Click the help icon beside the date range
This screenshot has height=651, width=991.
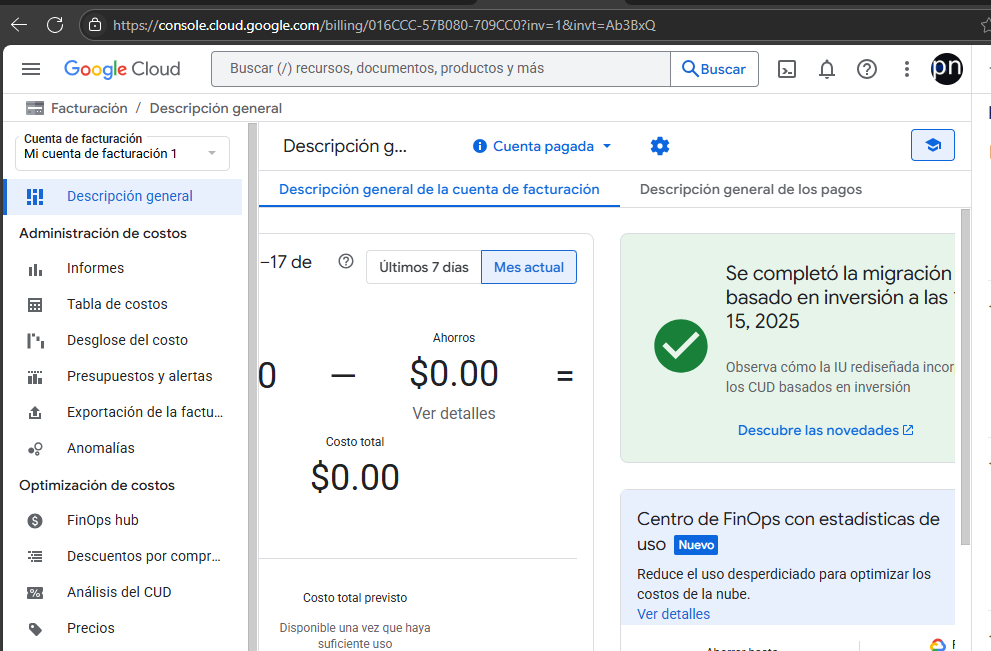click(346, 261)
